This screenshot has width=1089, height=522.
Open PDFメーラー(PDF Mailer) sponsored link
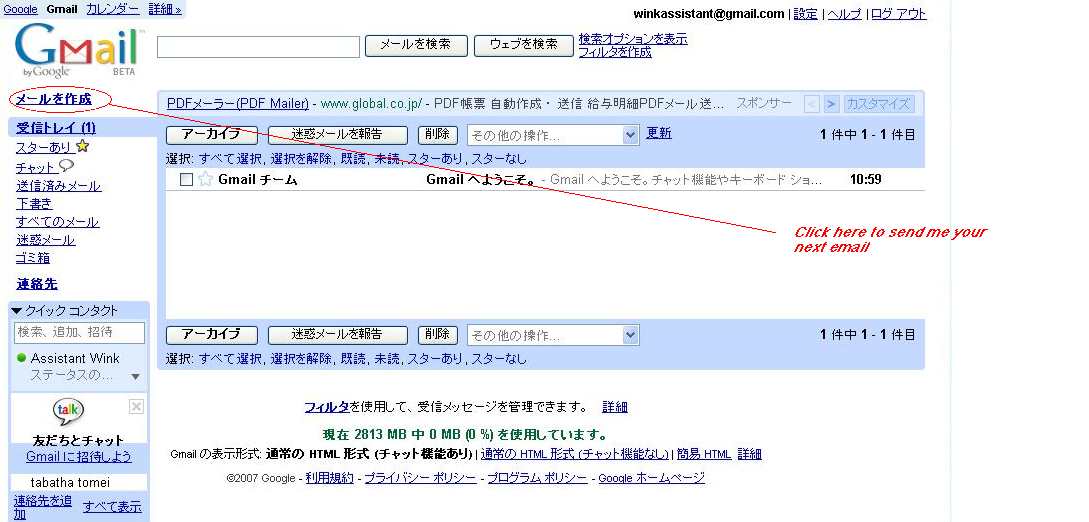click(x=238, y=104)
